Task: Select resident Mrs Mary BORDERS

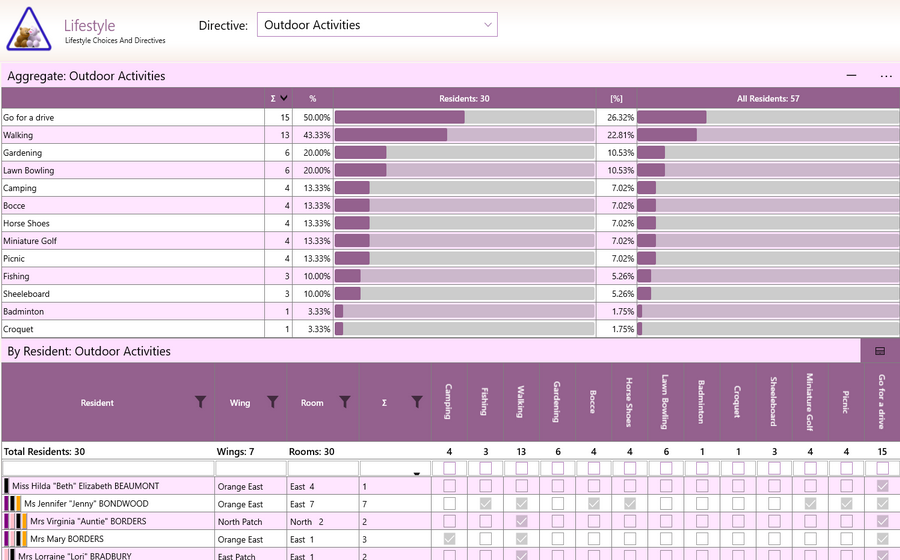Action: (x=67, y=539)
